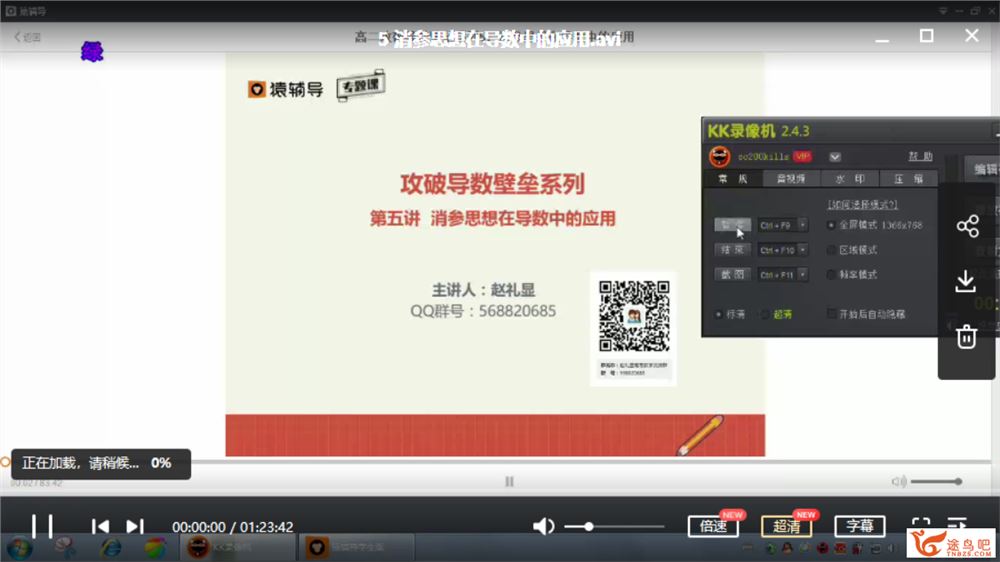Click the download icon in side panel
This screenshot has height=562, width=1000.
click(x=966, y=281)
